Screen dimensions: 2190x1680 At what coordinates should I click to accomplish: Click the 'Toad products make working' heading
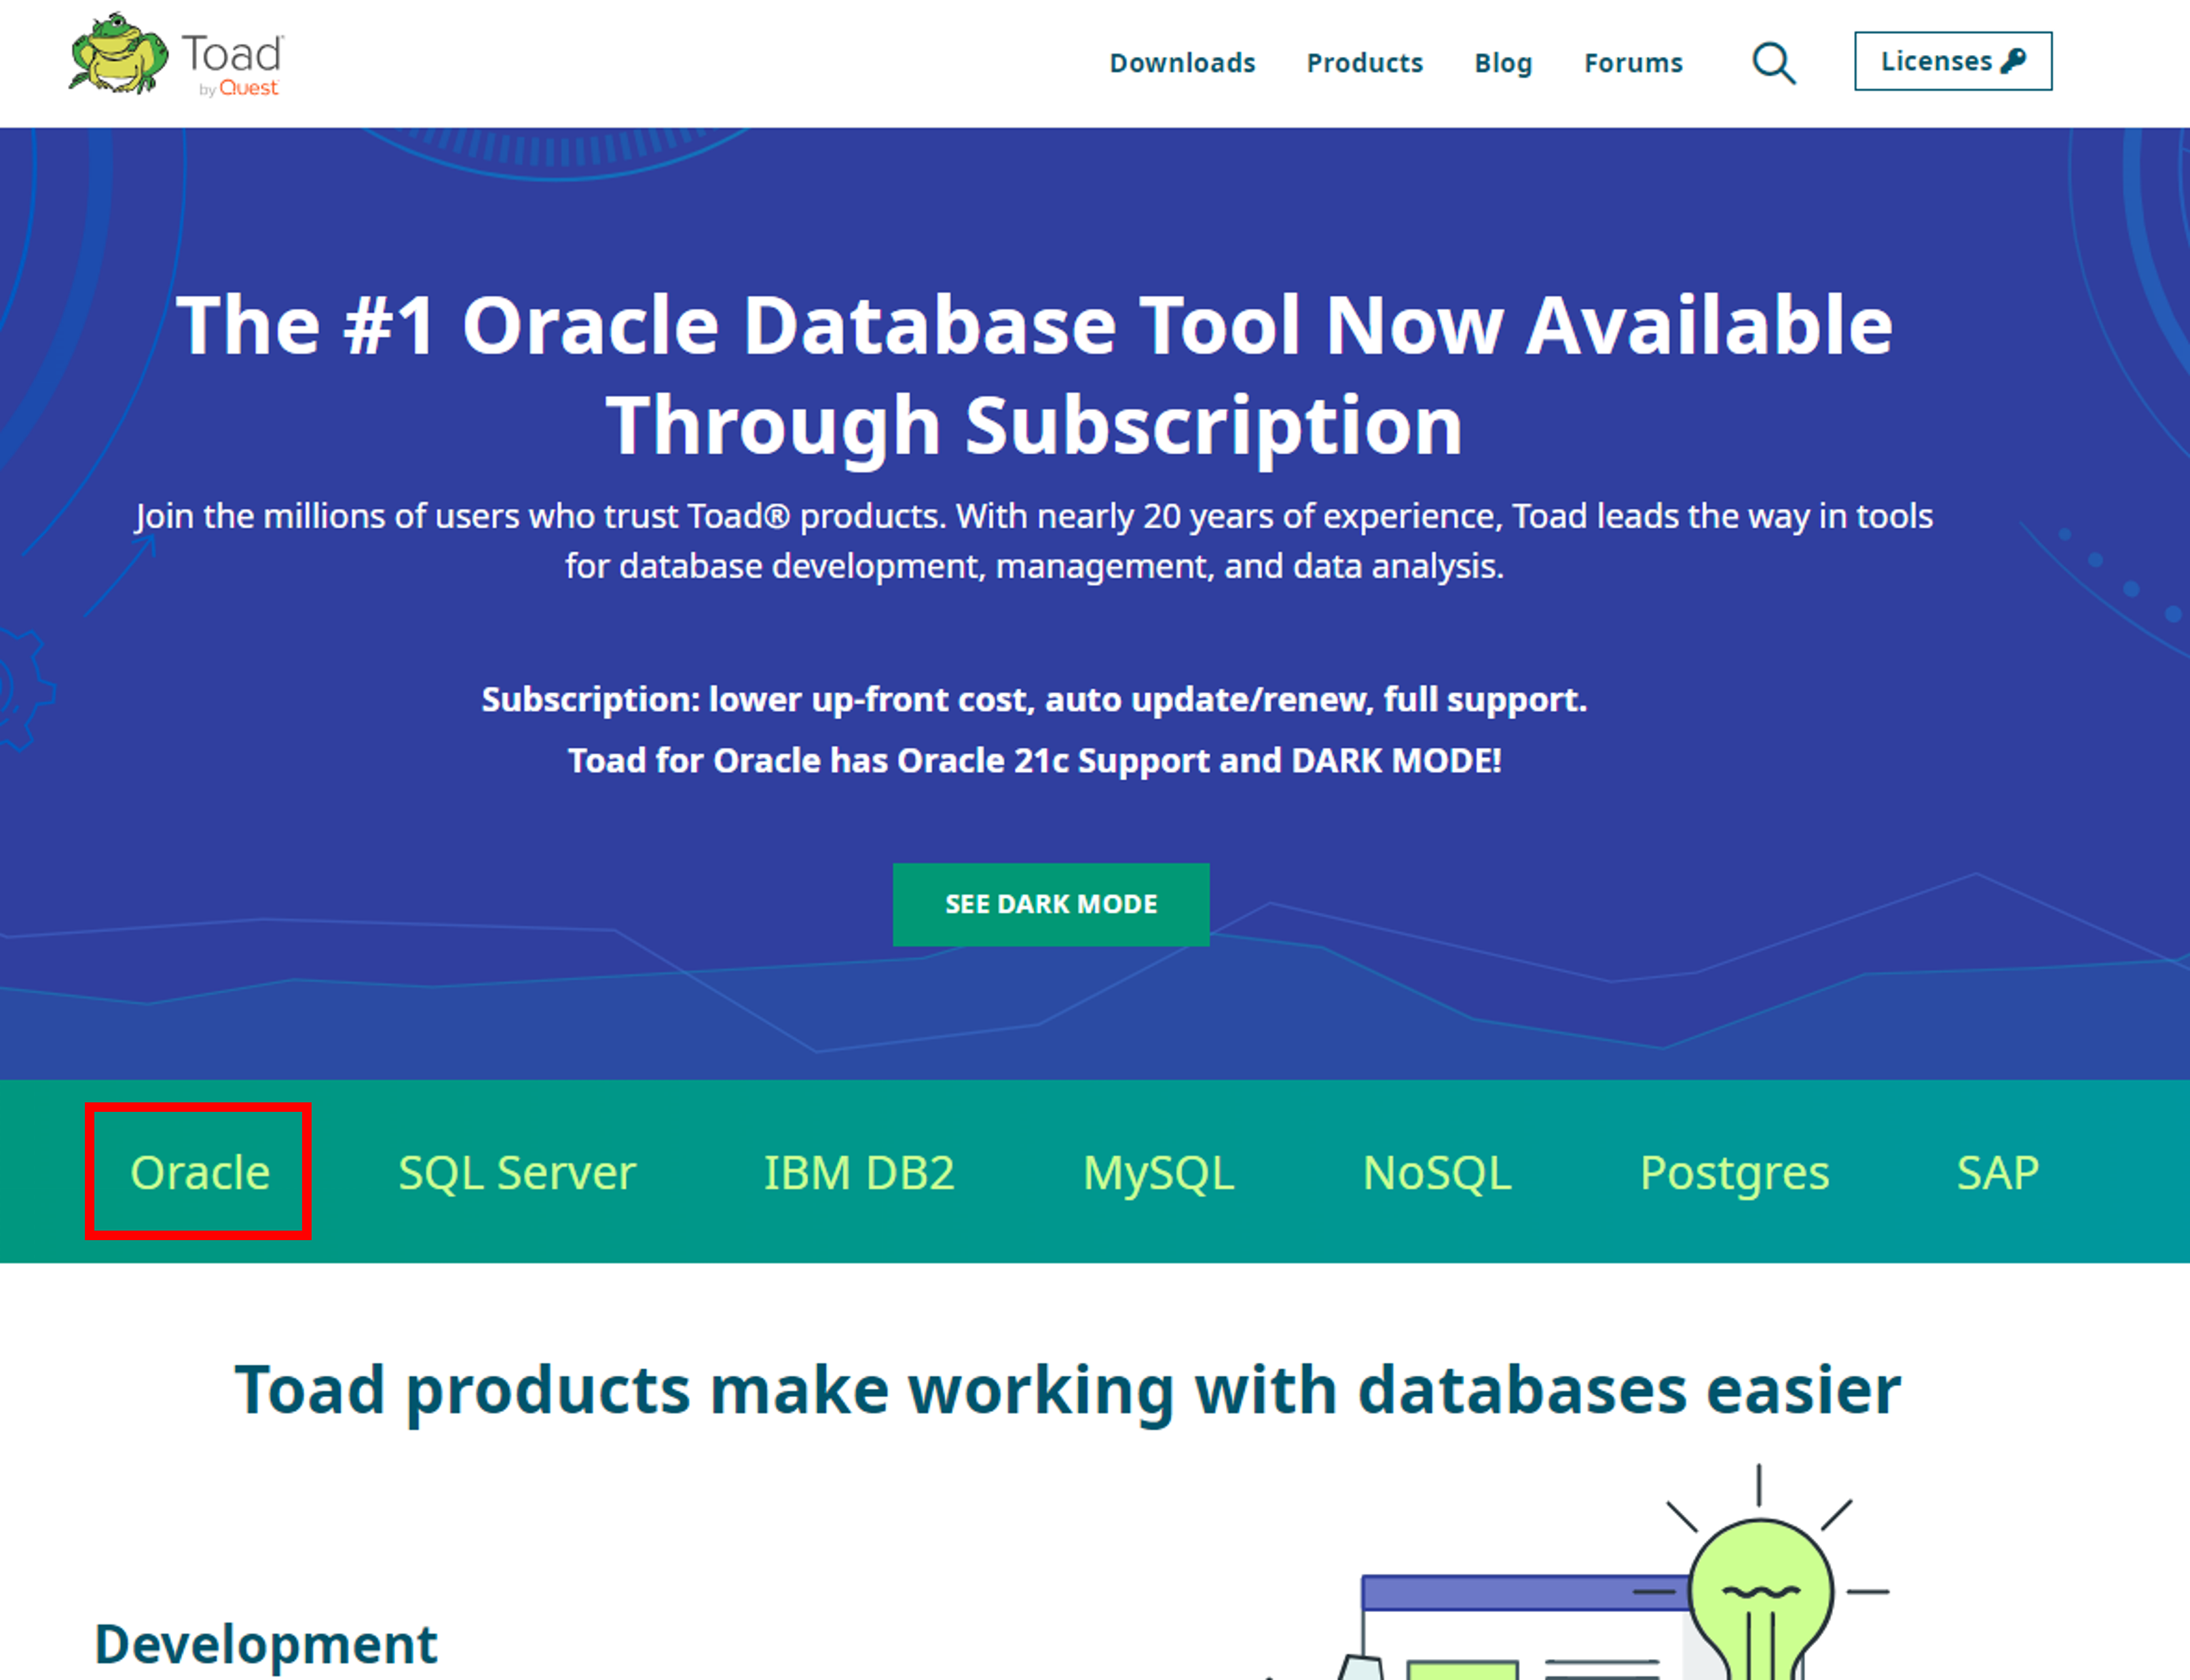tap(1067, 1390)
